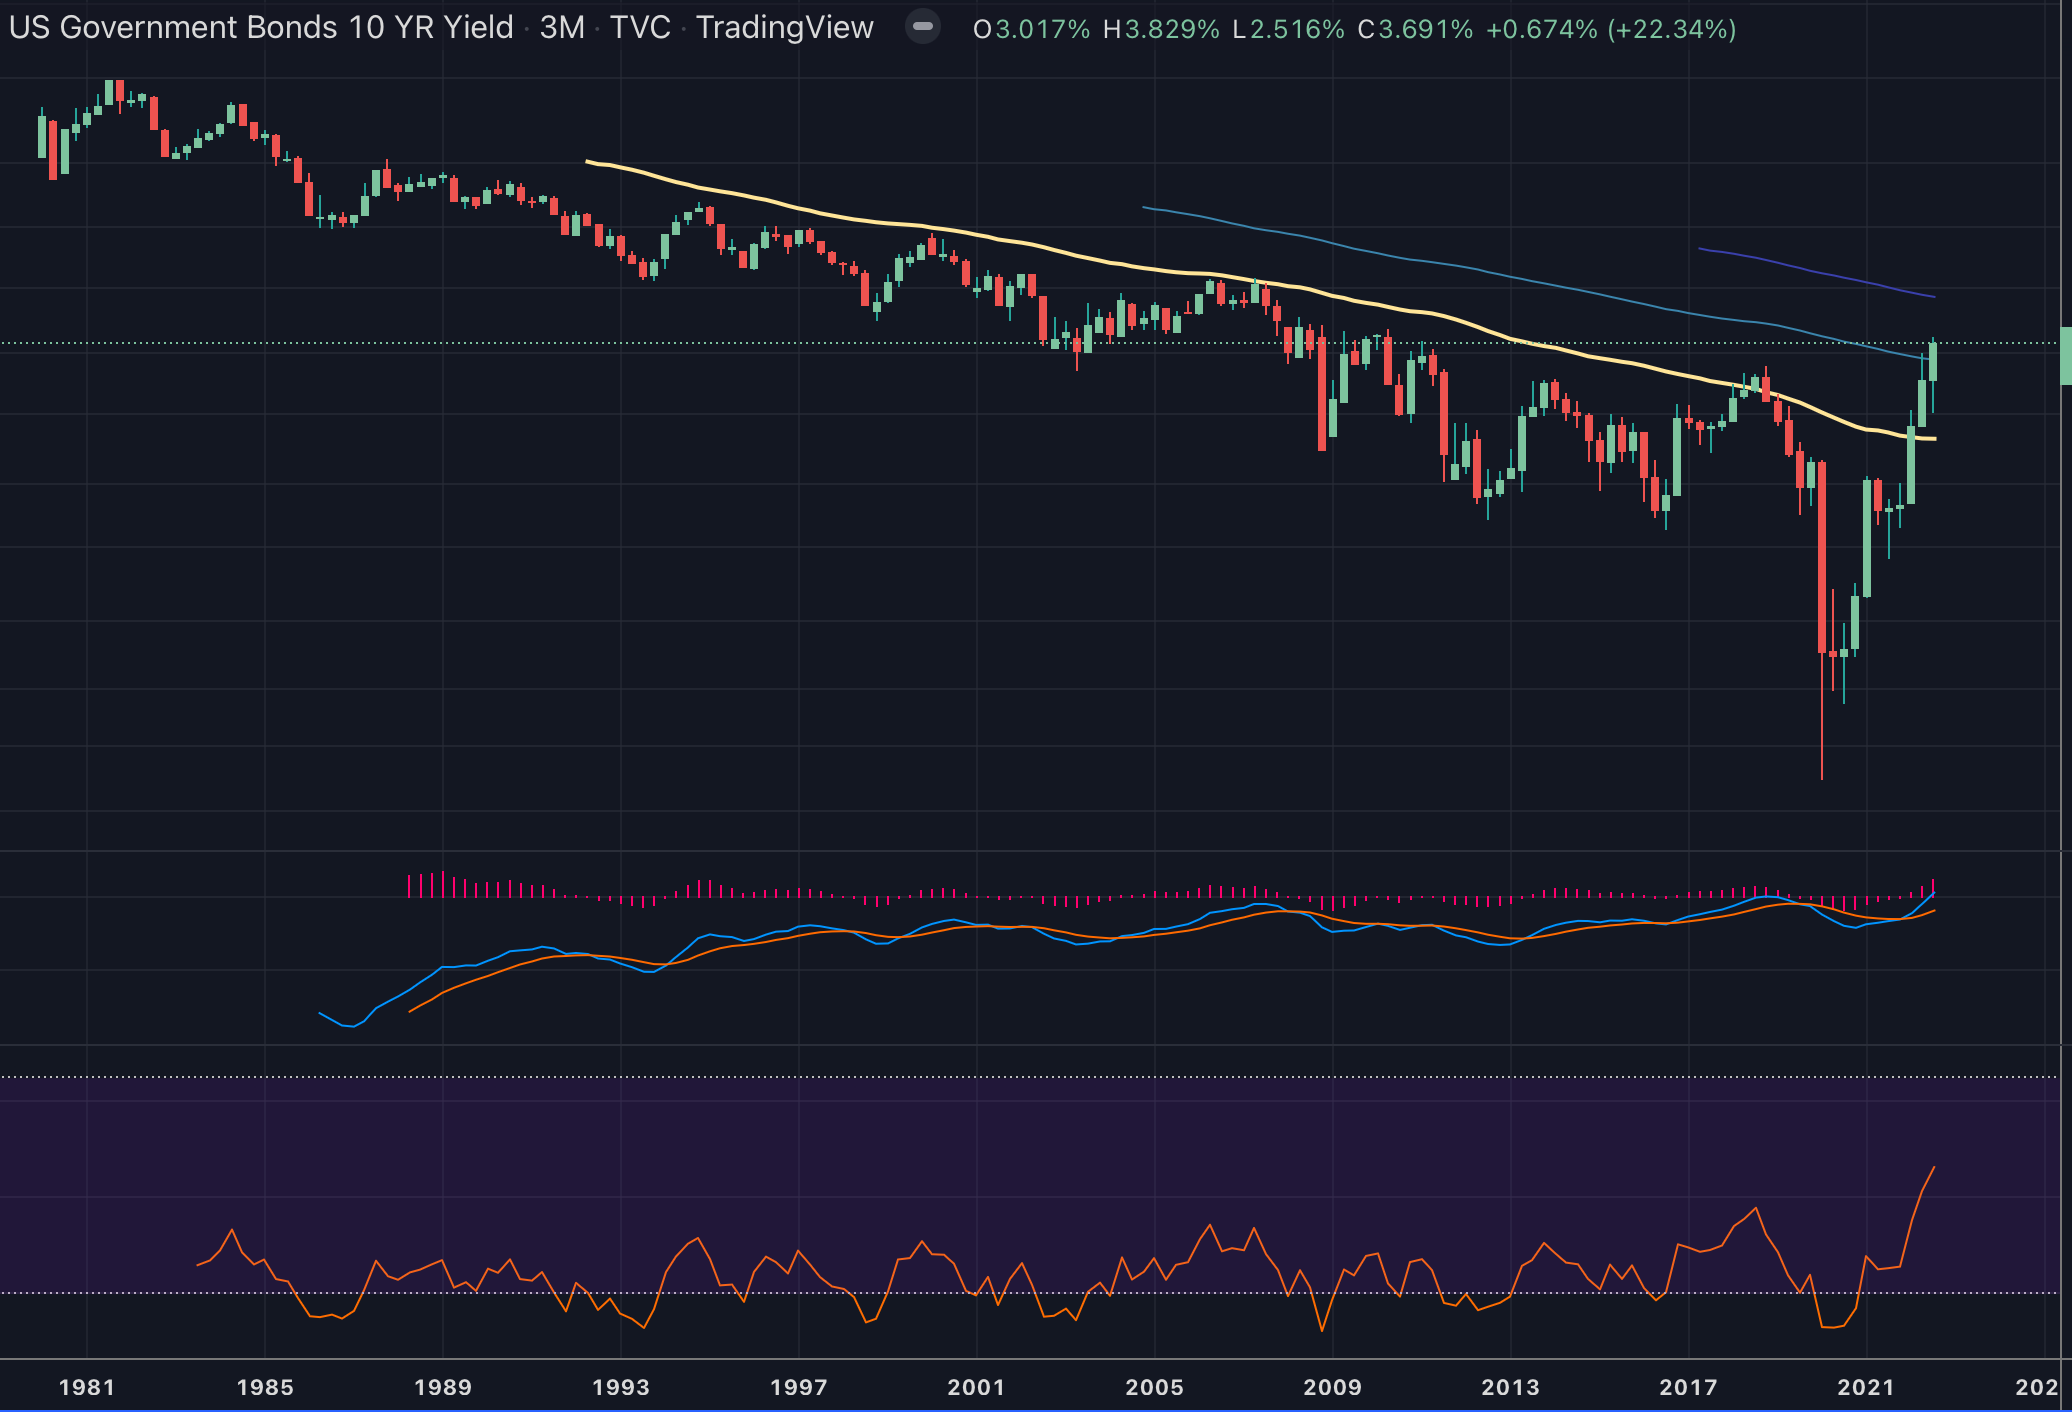Screen dimensions: 2072x1412
Task: Click the chart title 'US Government Bonds 10 YR Yield'
Action: [261, 28]
